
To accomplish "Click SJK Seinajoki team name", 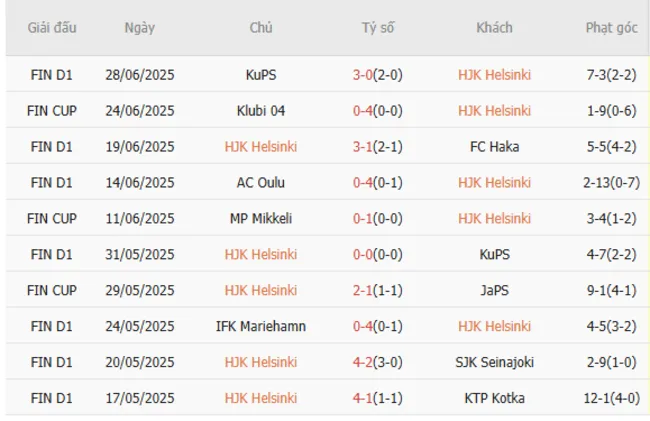I will coord(494,362).
